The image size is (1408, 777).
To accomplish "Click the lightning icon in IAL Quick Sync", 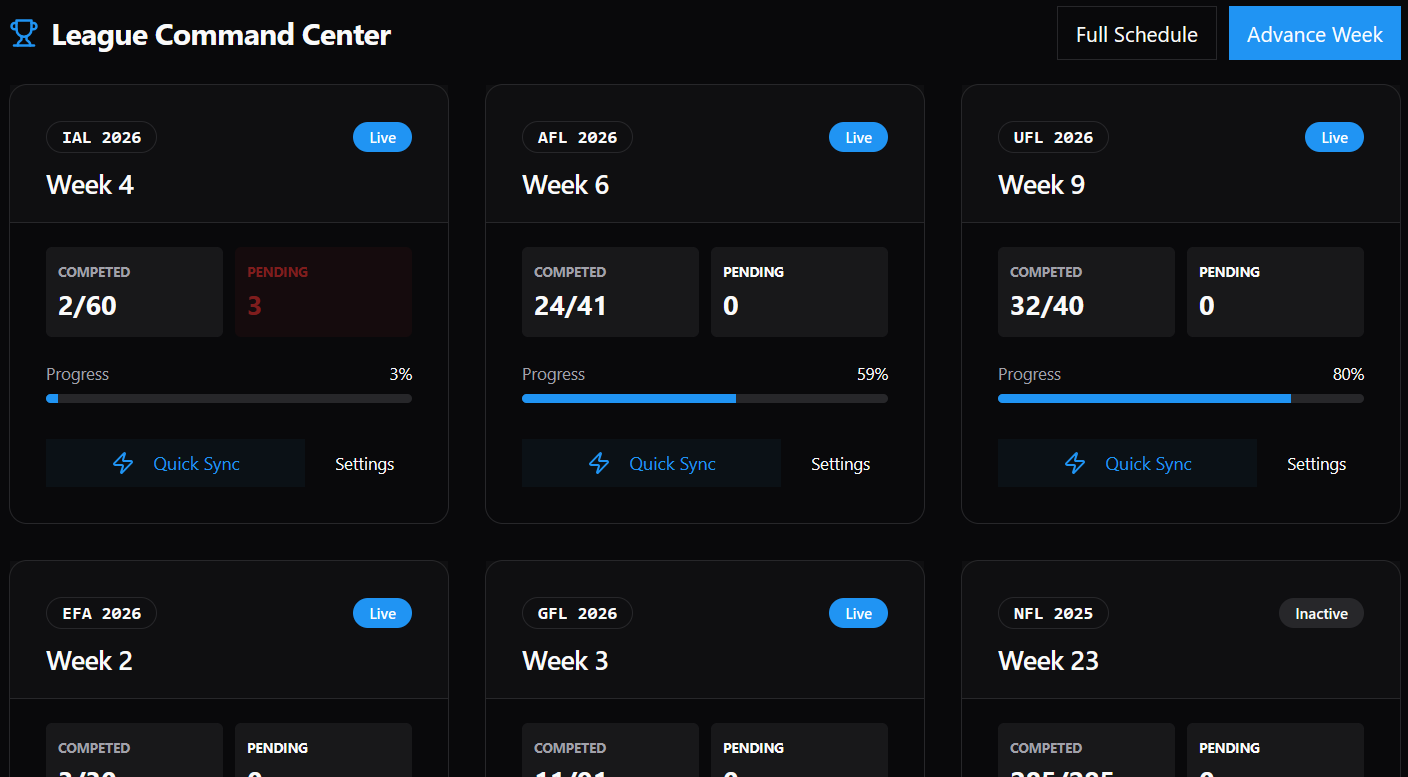I will [123, 463].
